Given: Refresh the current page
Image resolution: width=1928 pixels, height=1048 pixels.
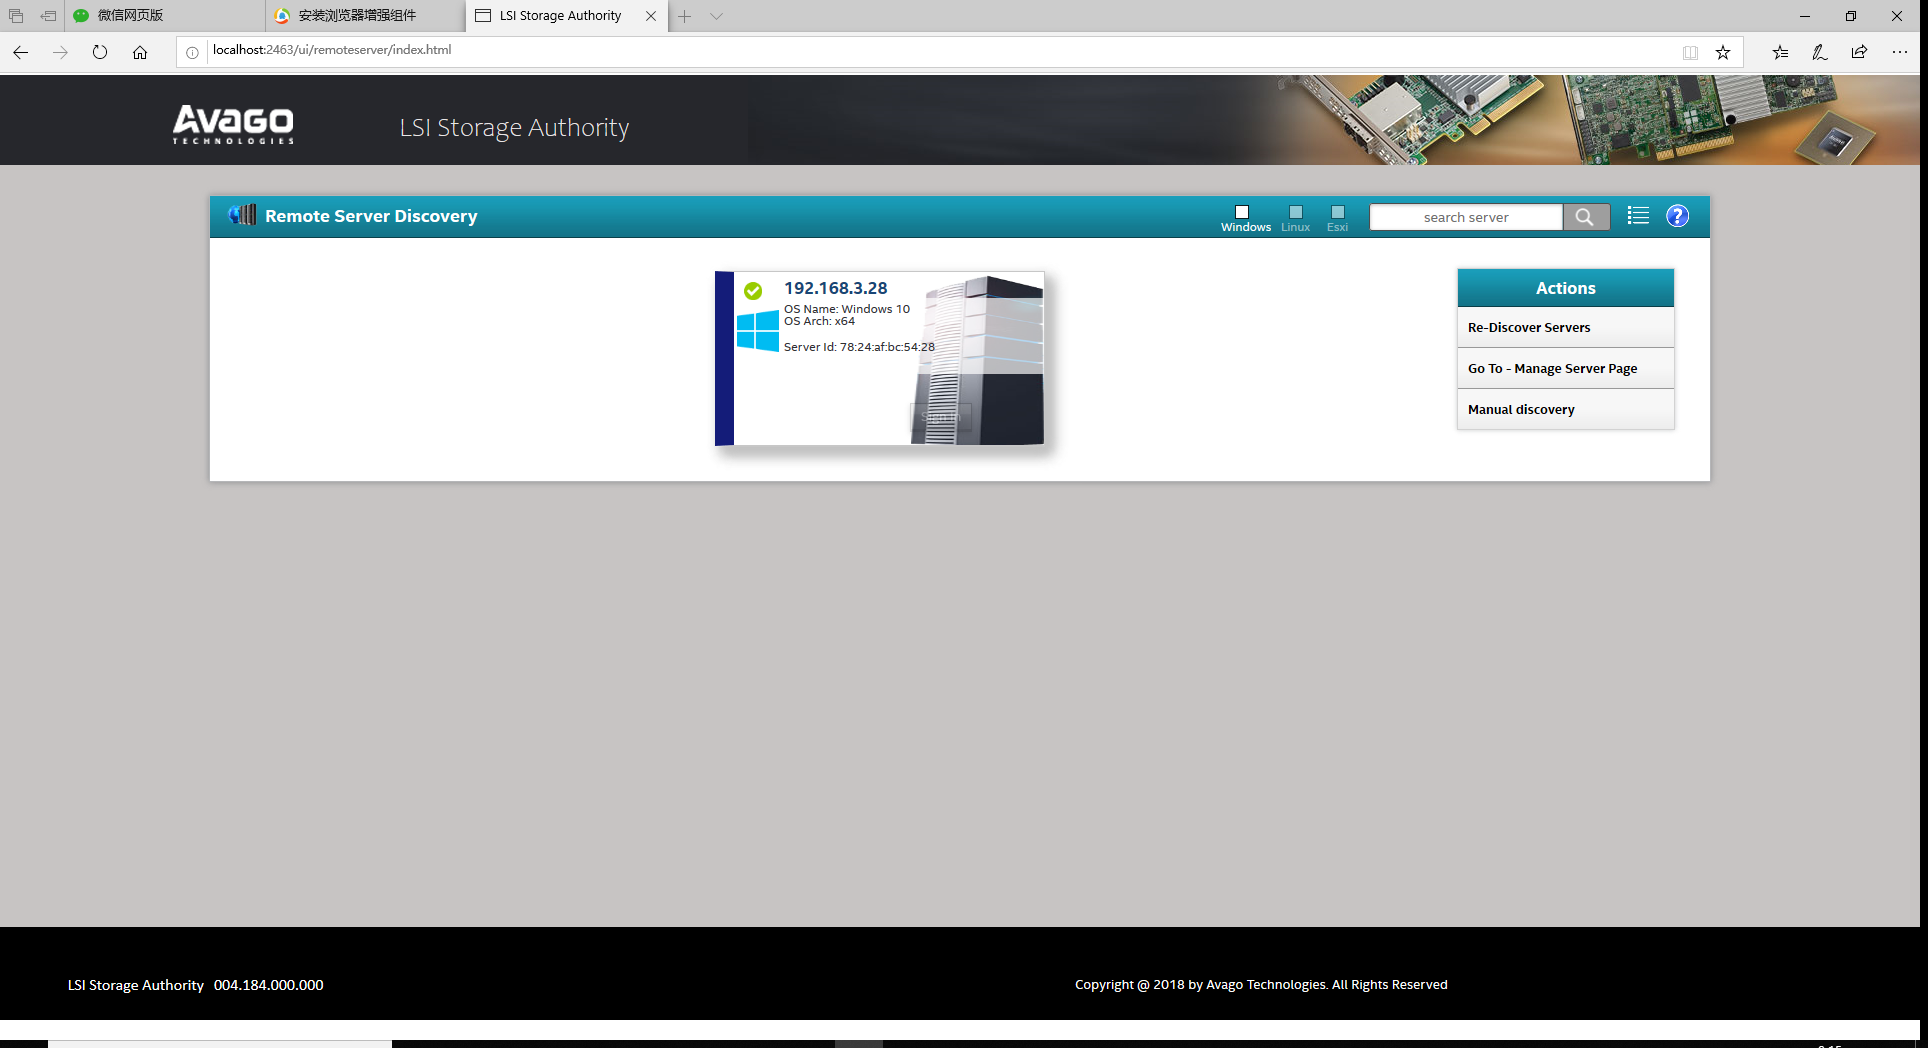Looking at the screenshot, I should tap(100, 52).
